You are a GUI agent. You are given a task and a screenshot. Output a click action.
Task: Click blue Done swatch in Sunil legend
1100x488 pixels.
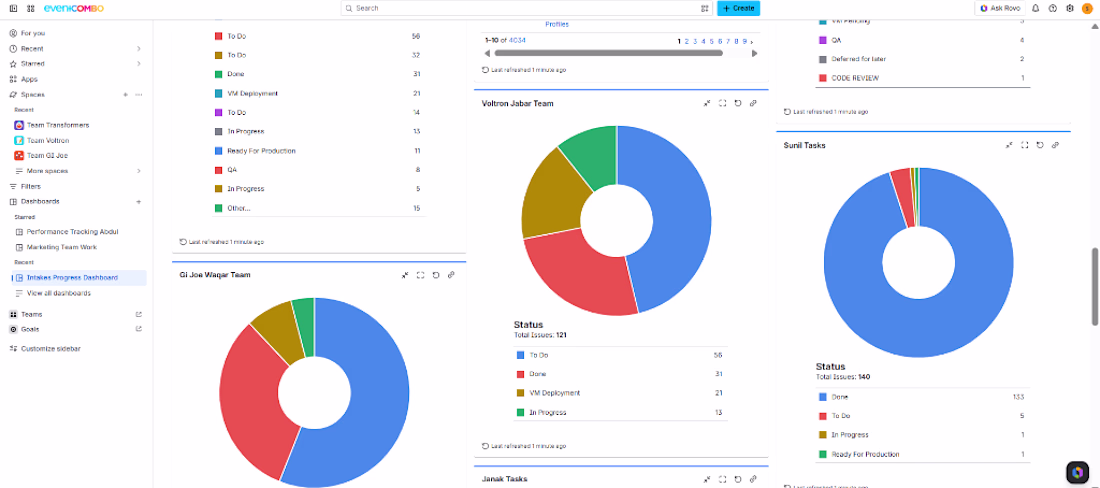coord(822,397)
